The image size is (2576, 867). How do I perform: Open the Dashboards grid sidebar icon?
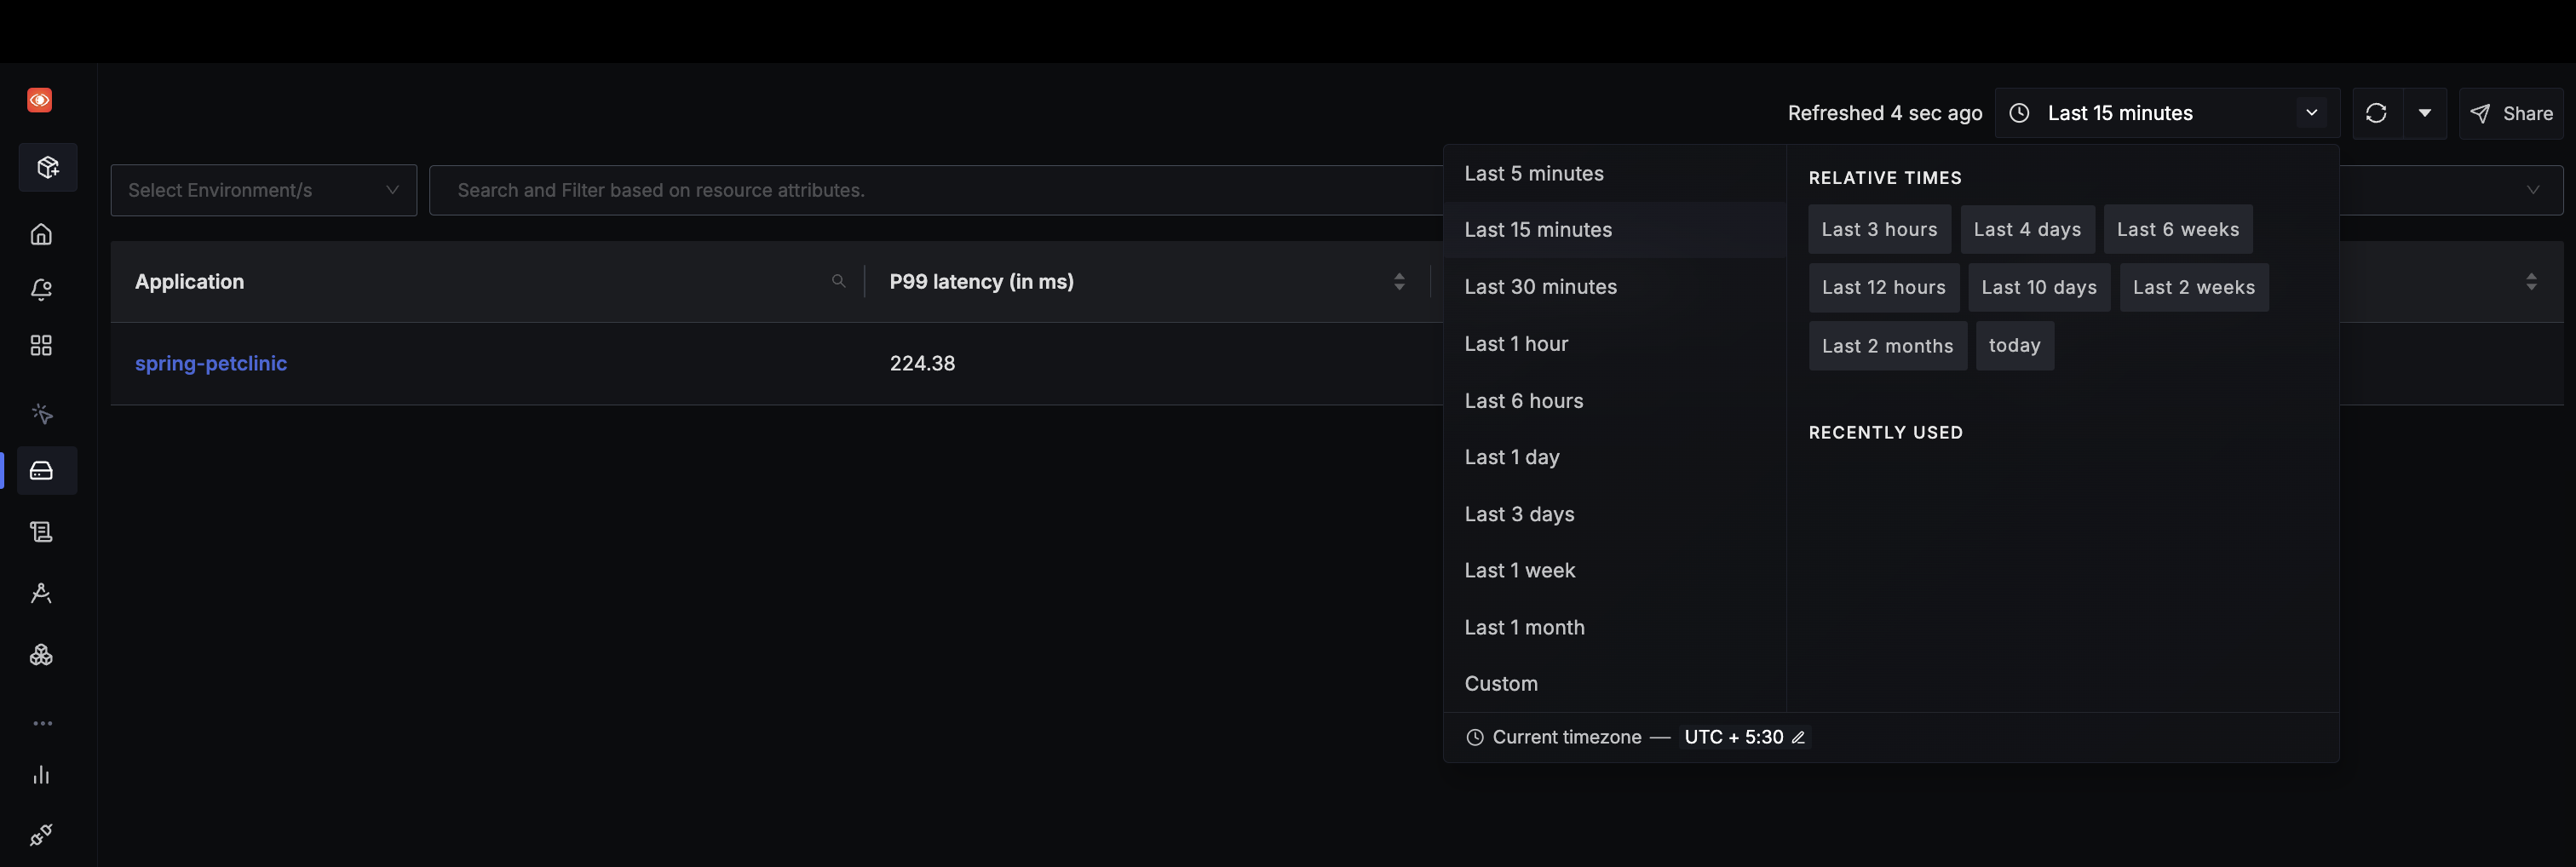[41, 346]
